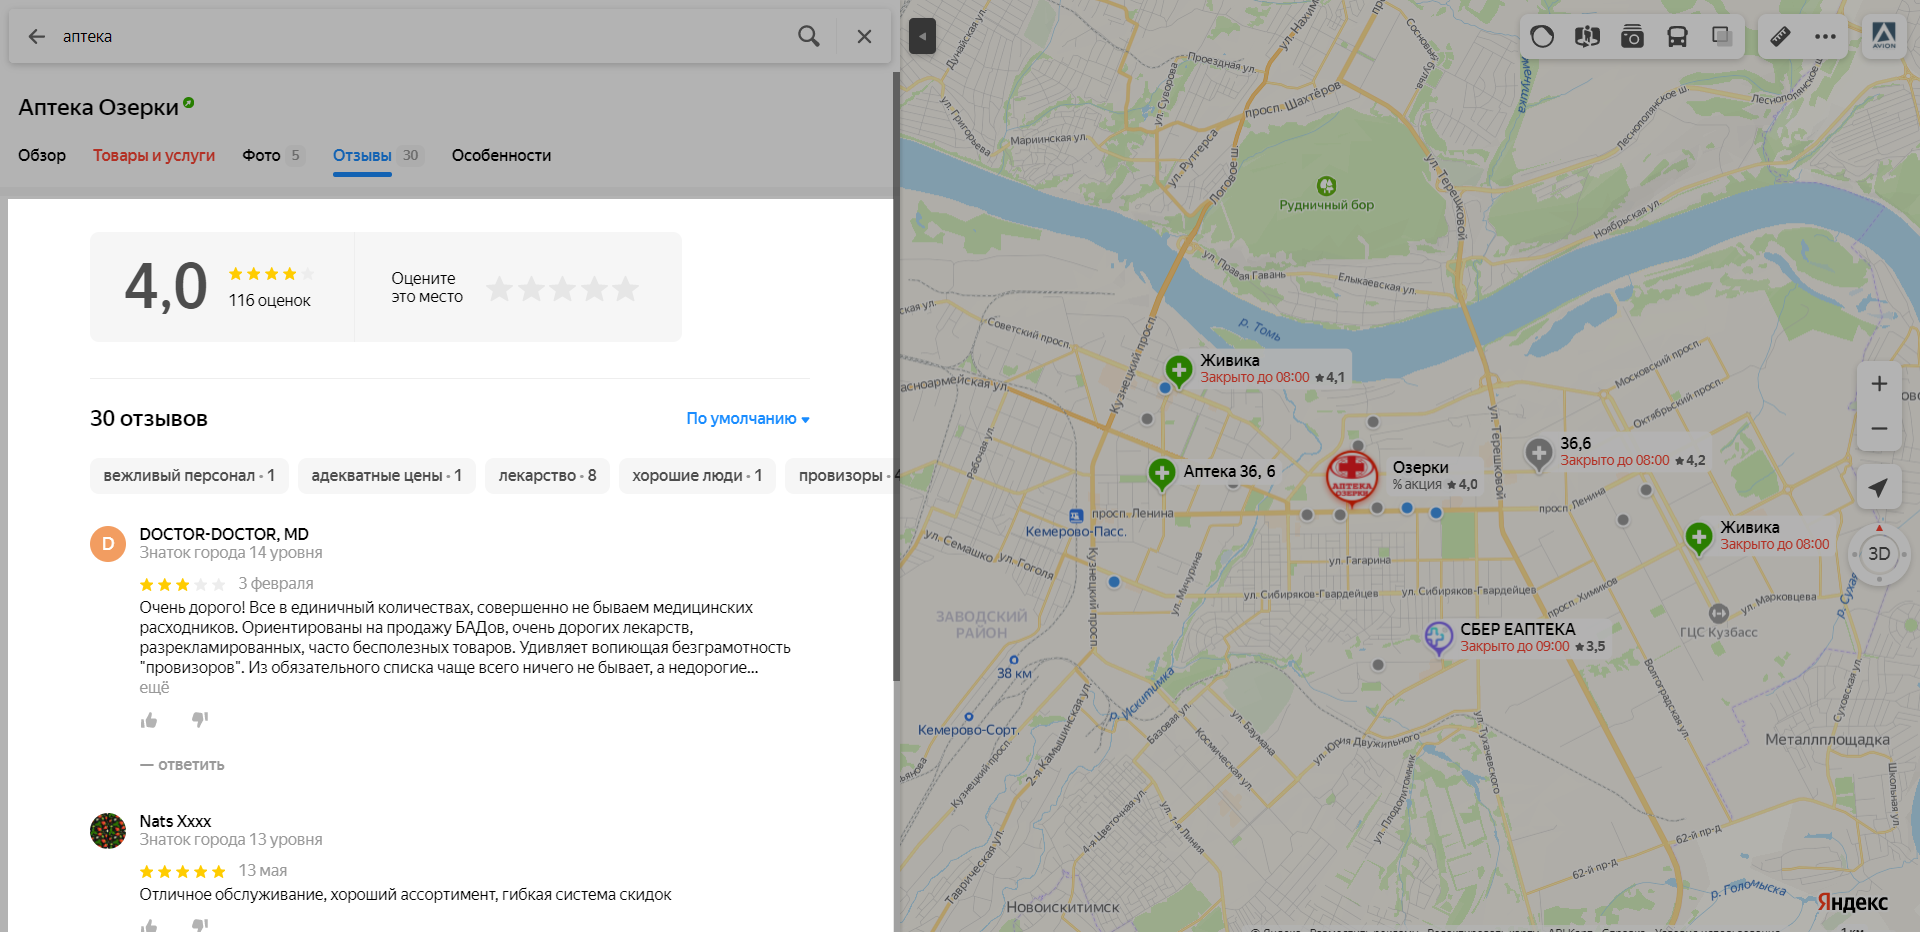1920x932 pixels.
Task: Click Nats Xxxx avatar image
Action: coord(108,831)
